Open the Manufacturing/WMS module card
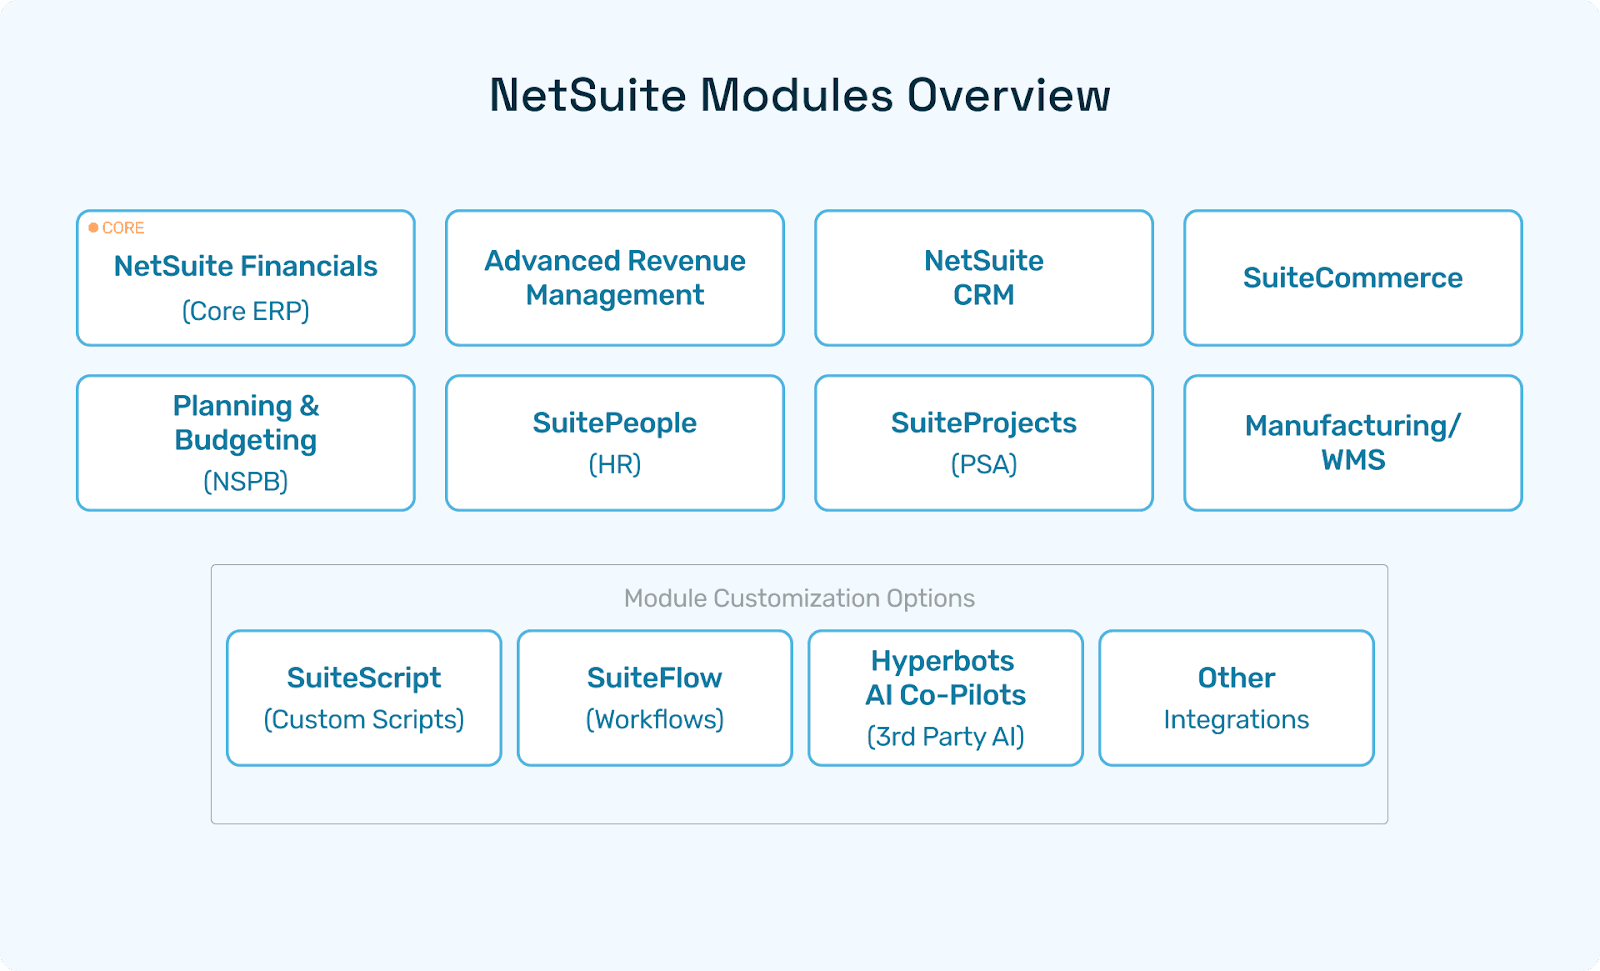 [1353, 443]
